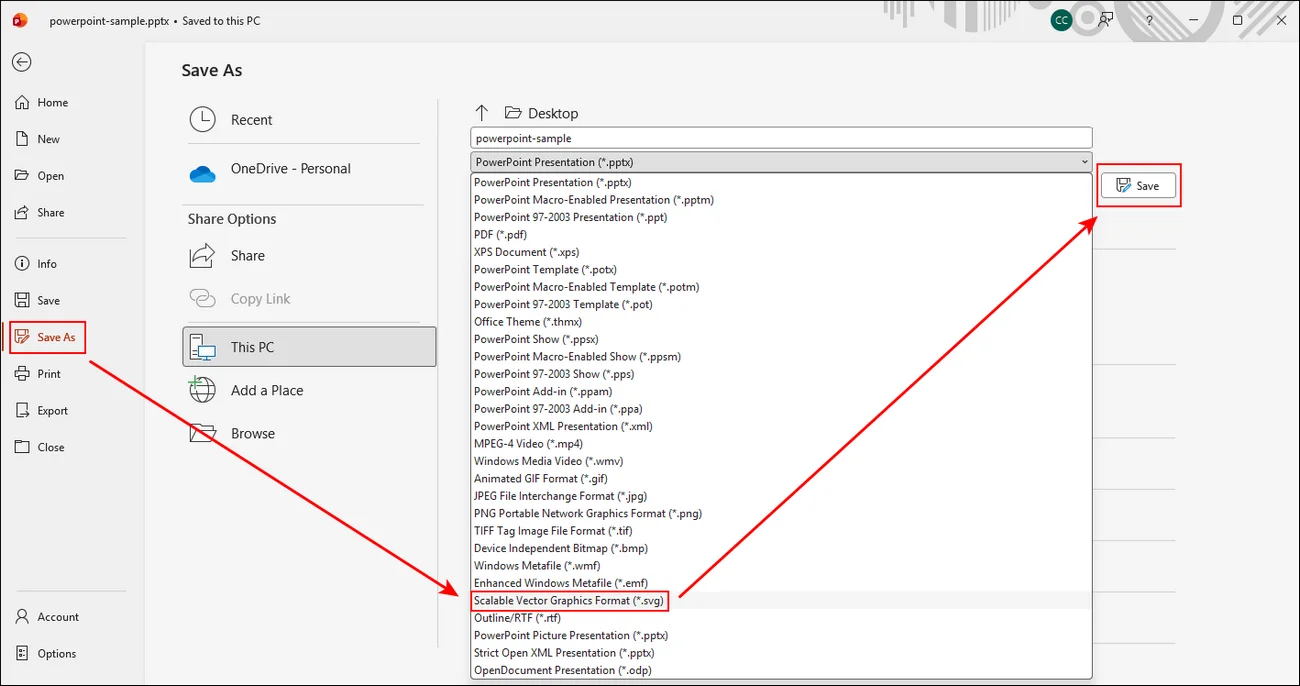Viewport: 1300px width, 686px height.
Task: Select PowerPoint 97-2003 Show (*.pps)
Action: [x=781, y=374]
